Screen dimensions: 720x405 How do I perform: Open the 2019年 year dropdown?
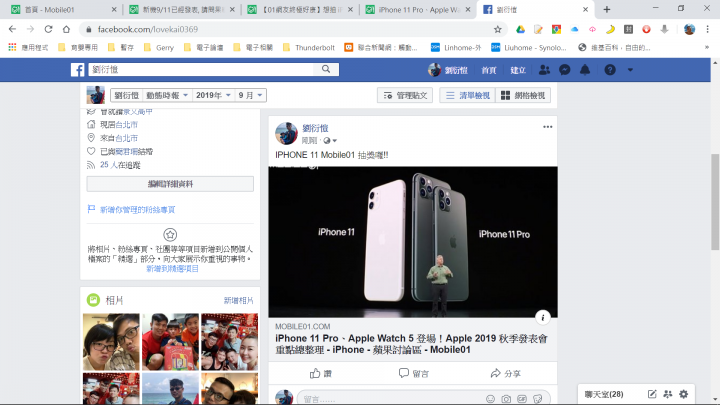[213, 95]
